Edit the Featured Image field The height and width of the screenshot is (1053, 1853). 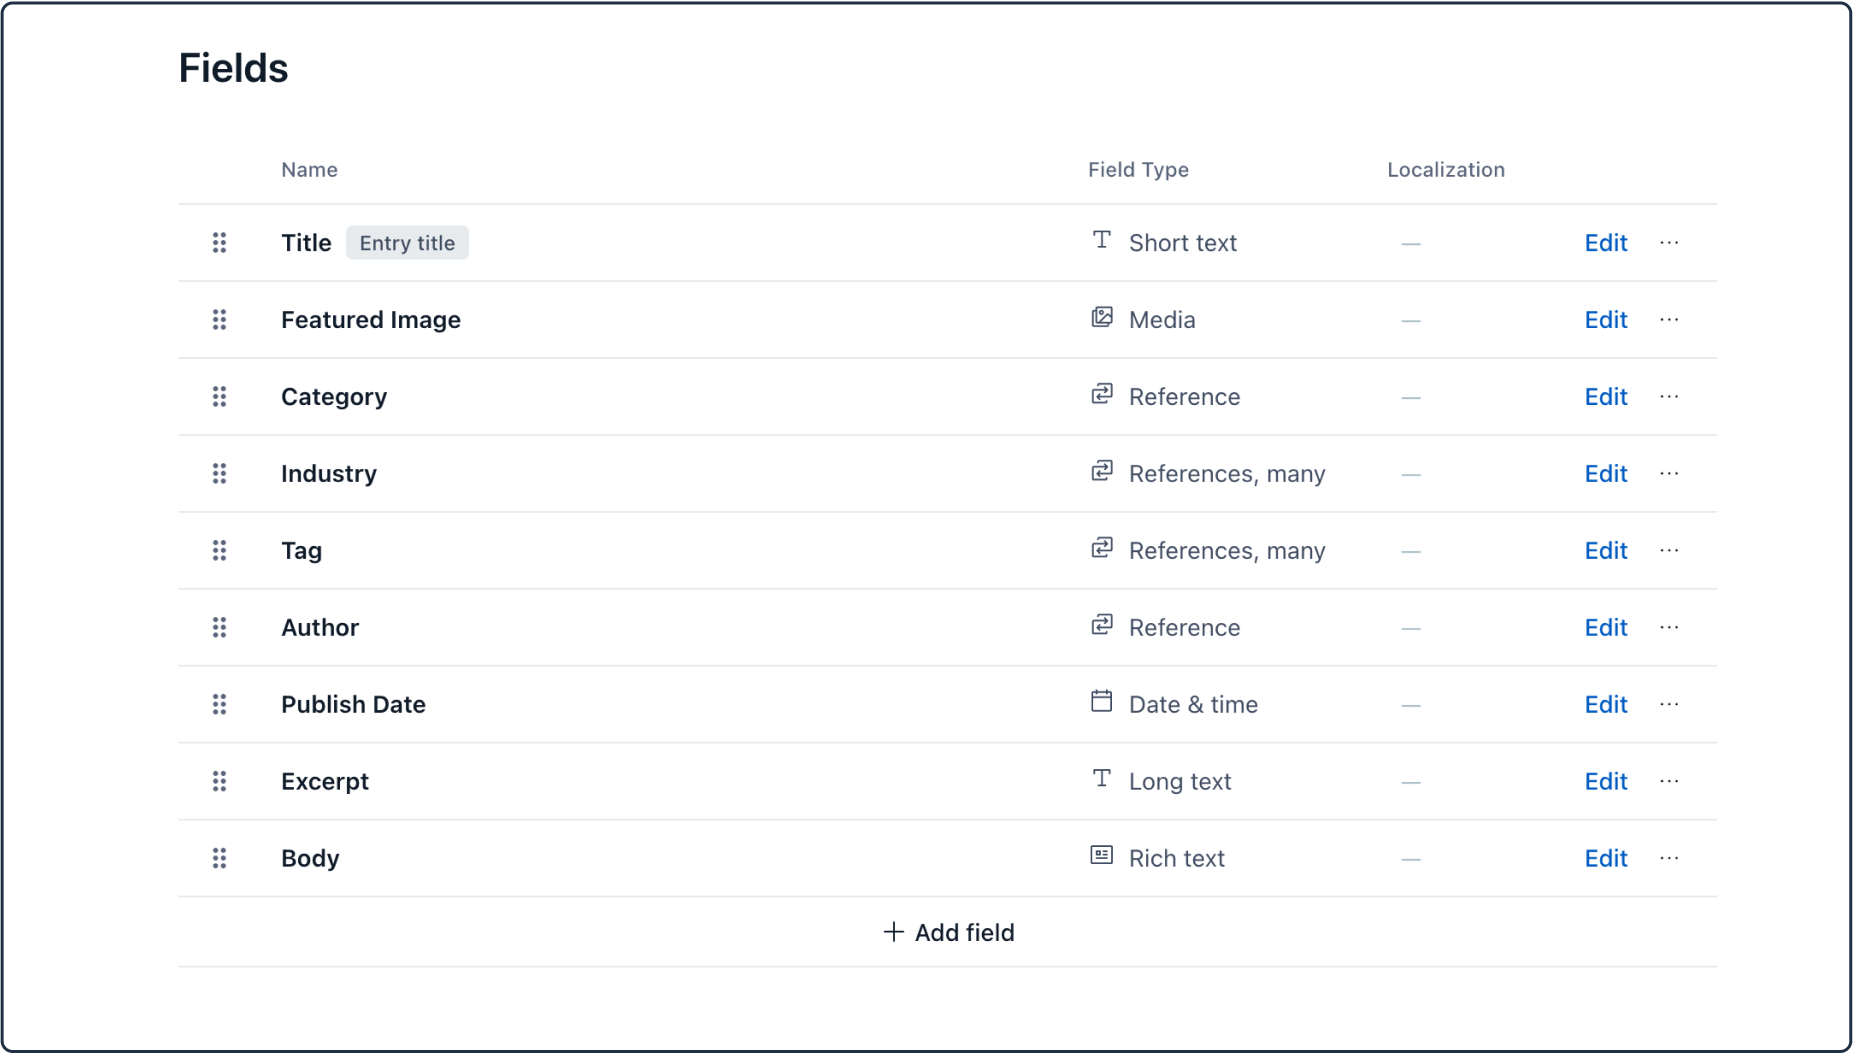[x=1605, y=319]
